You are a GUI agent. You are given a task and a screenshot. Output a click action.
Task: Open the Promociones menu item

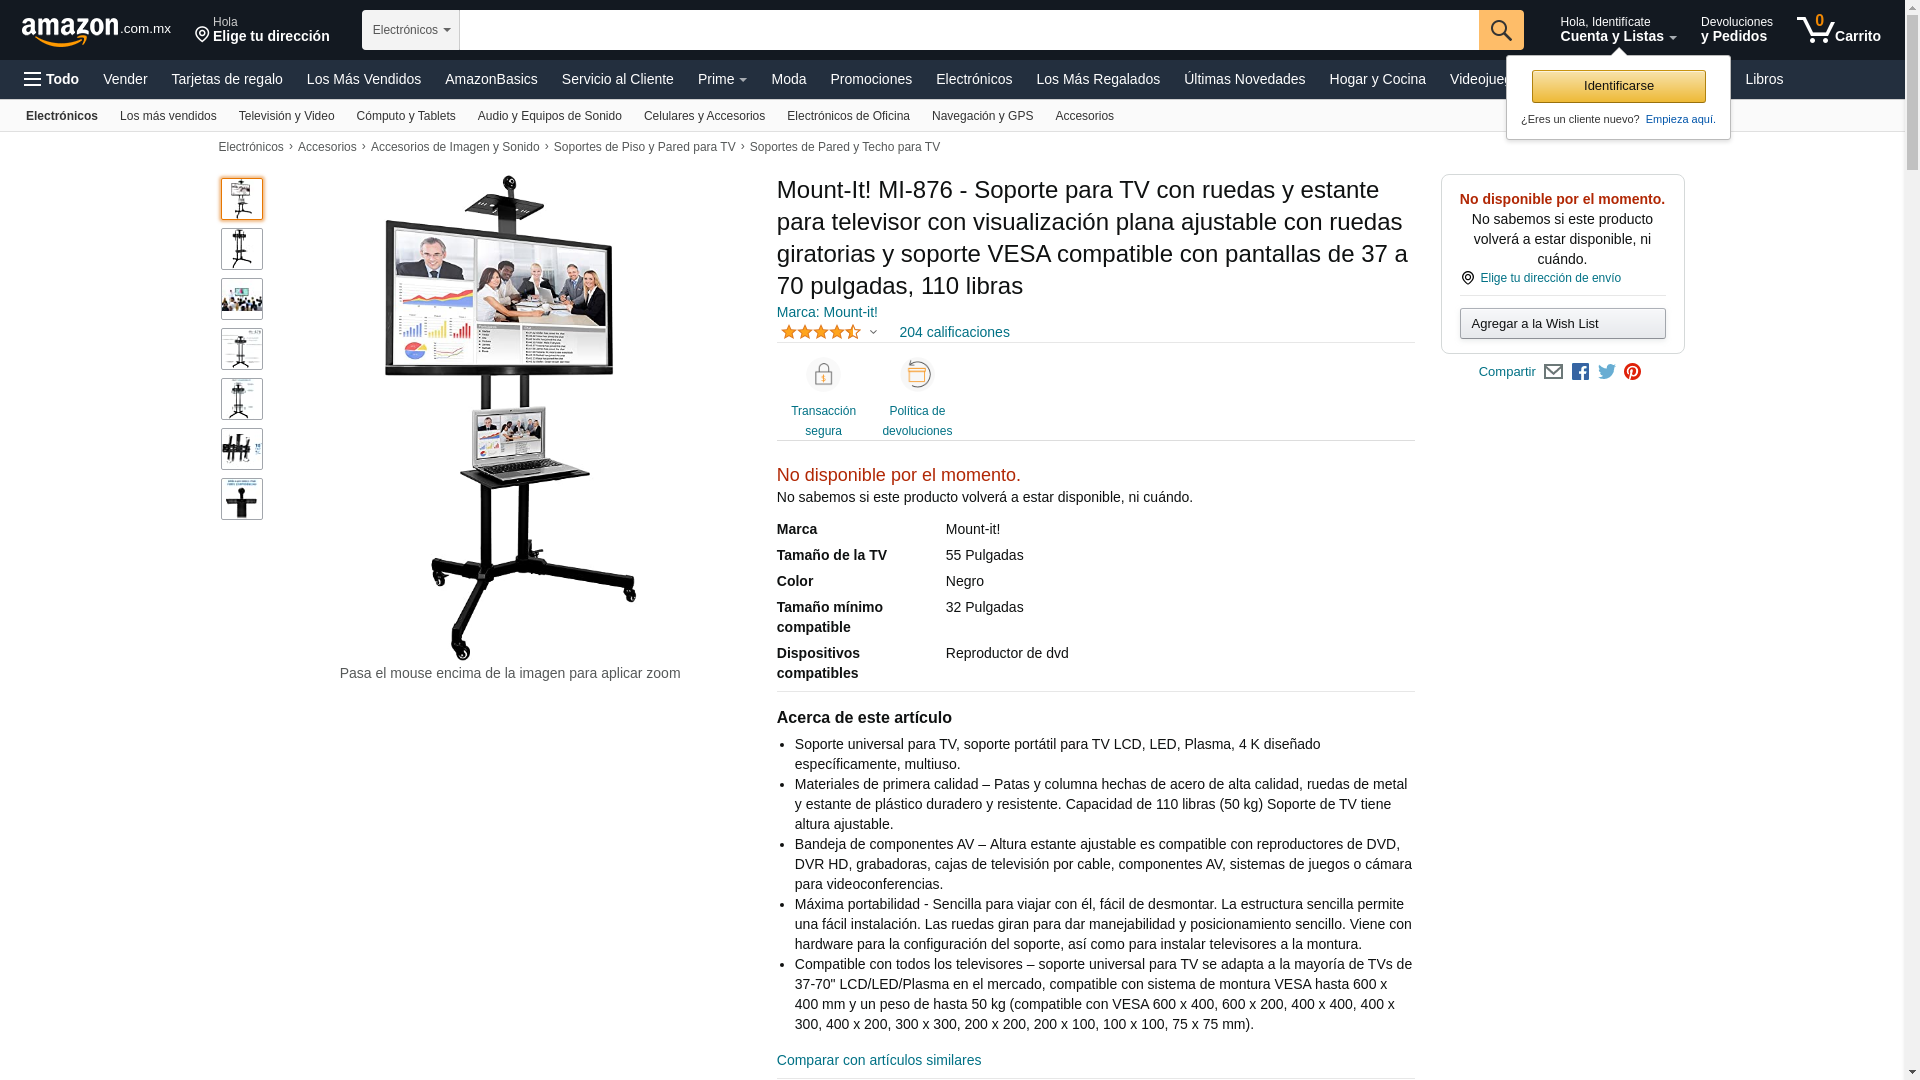[871, 79]
